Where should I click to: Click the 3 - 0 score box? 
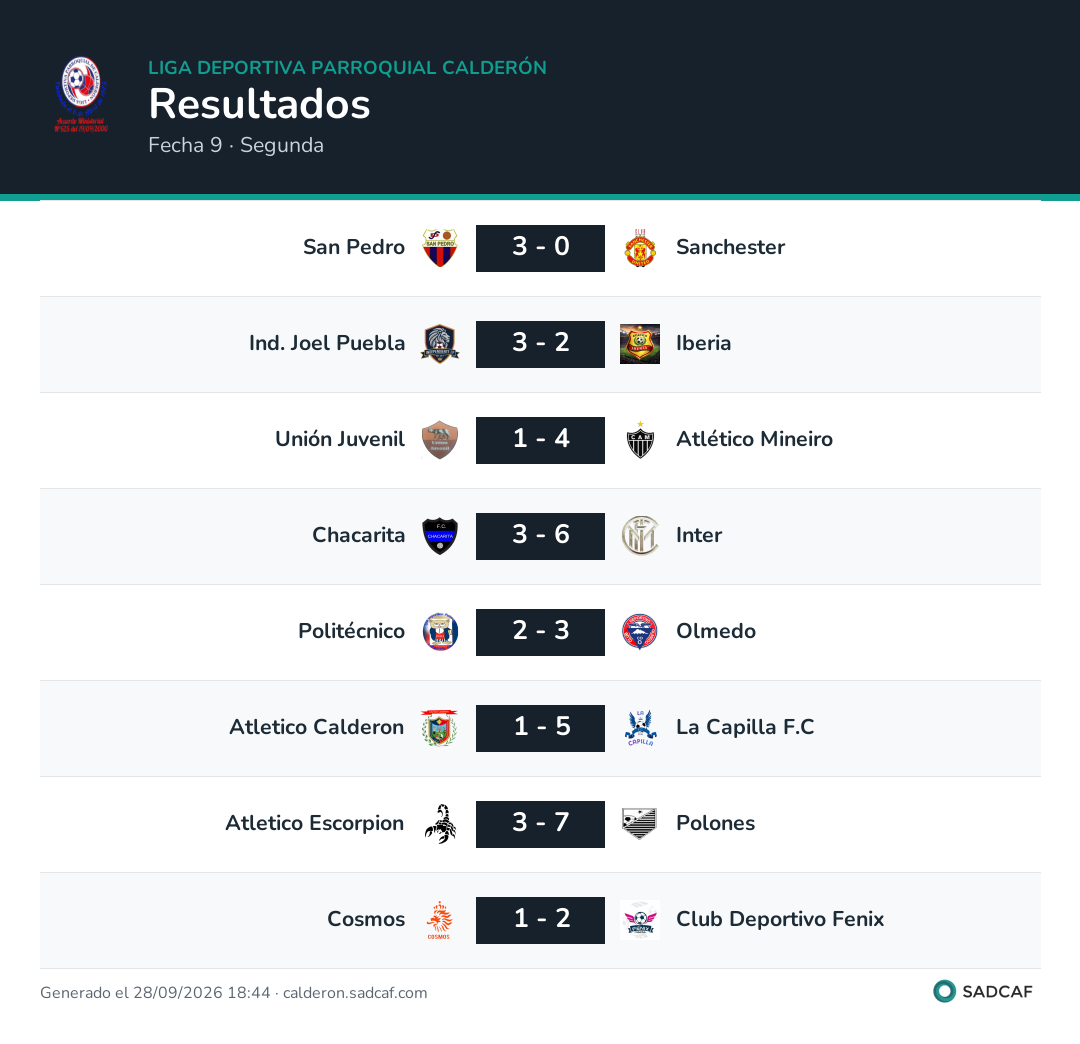[x=540, y=248]
